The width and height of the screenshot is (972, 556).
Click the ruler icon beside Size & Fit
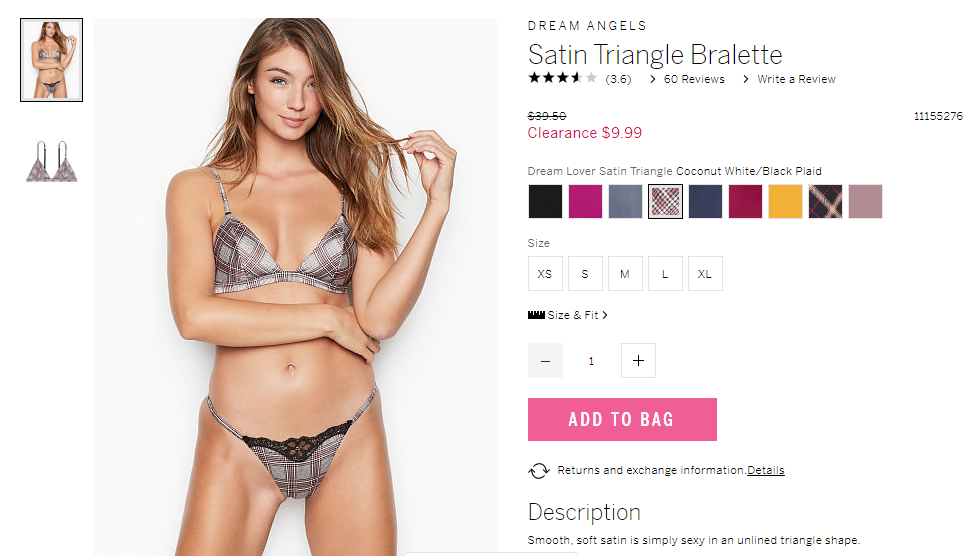pyautogui.click(x=536, y=315)
